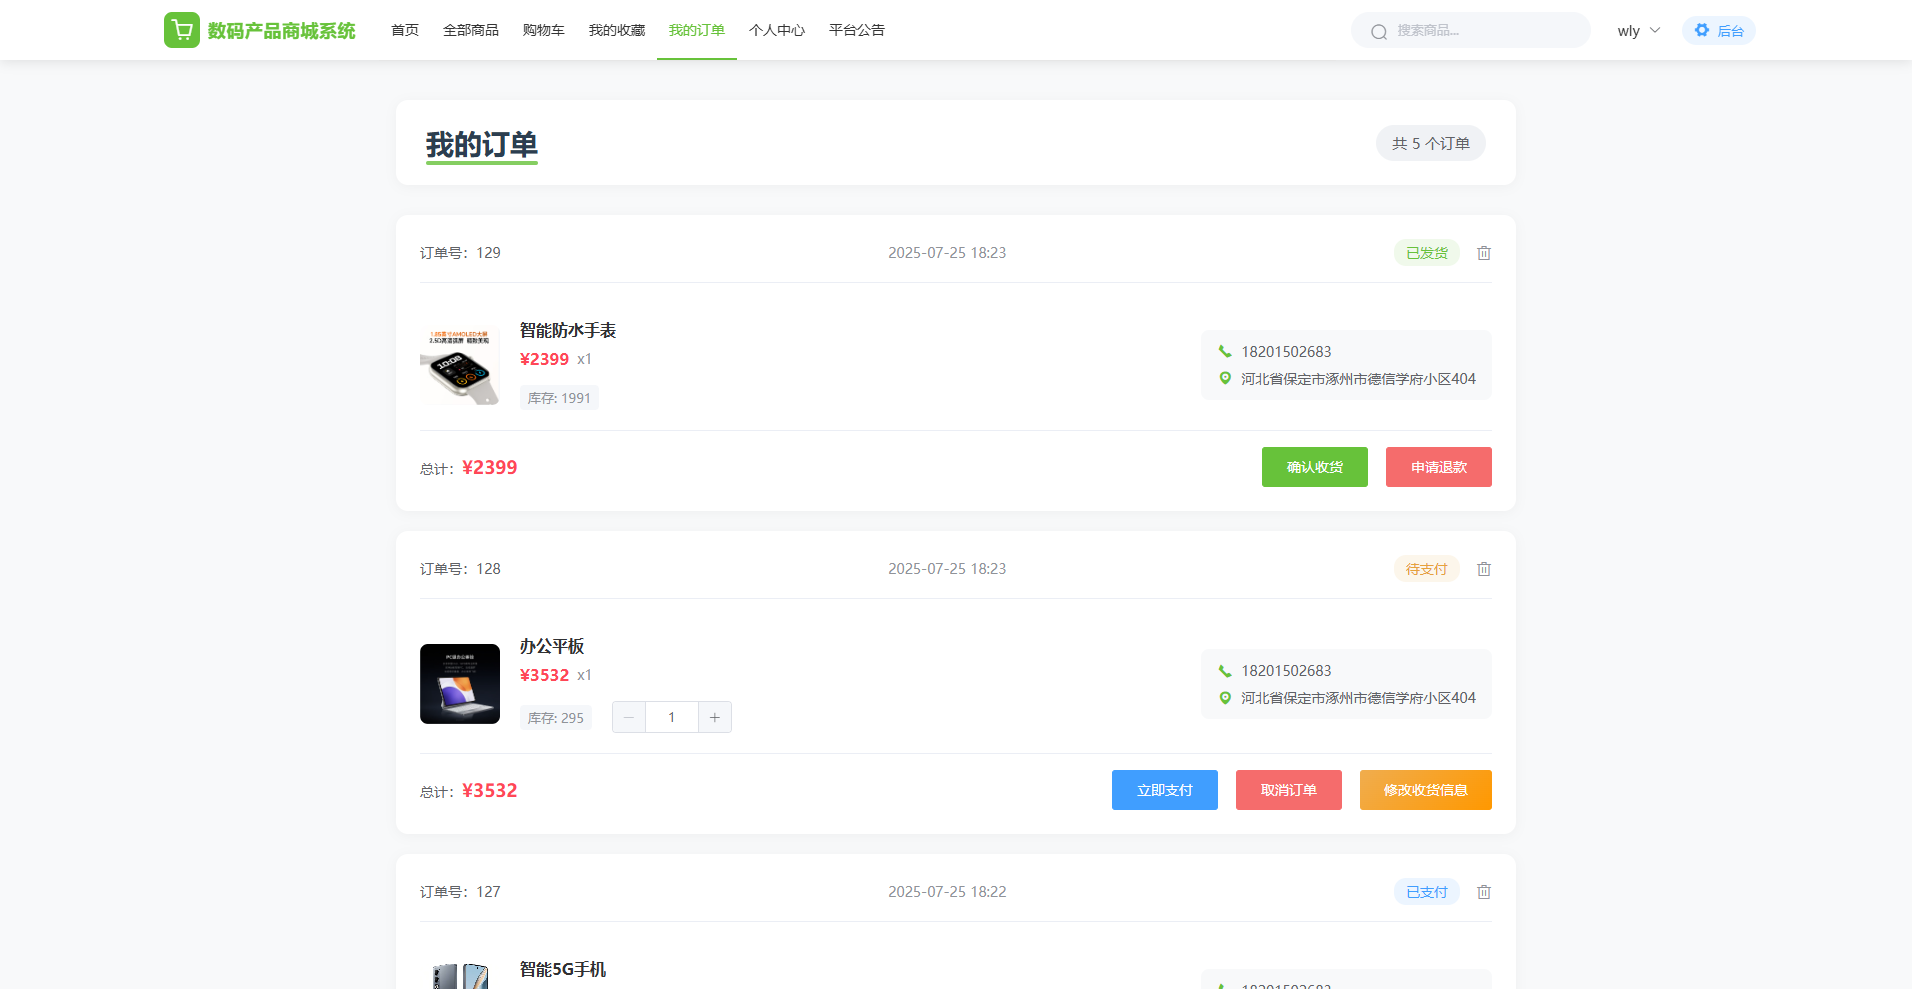Decrease 办公平板 quantity with minus button
This screenshot has width=1912, height=989.
click(629, 717)
